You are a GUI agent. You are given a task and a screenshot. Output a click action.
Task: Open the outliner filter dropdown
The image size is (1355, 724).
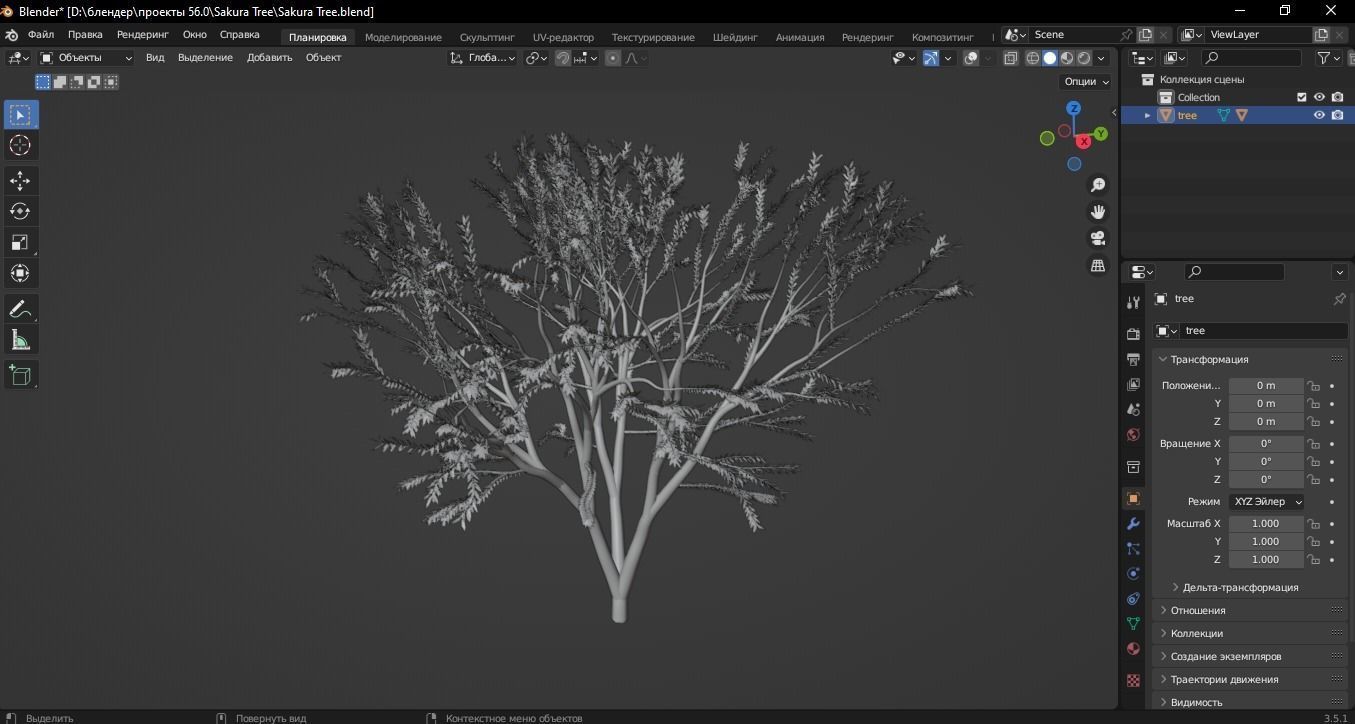(1329, 58)
